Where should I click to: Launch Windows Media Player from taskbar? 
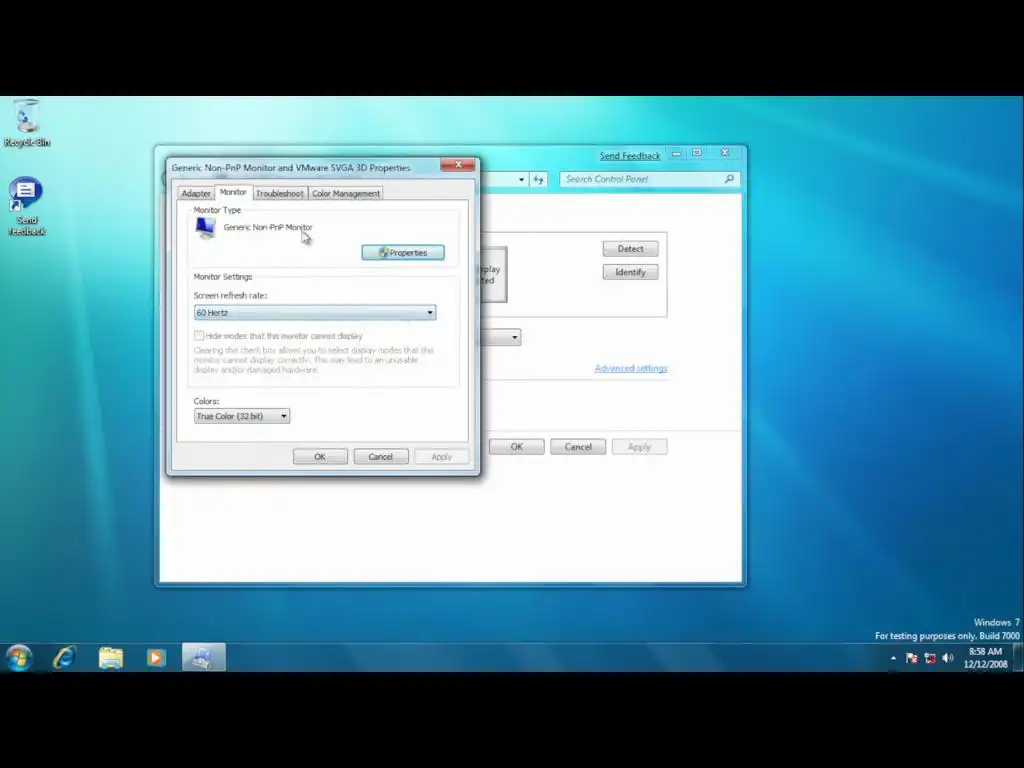(x=156, y=658)
